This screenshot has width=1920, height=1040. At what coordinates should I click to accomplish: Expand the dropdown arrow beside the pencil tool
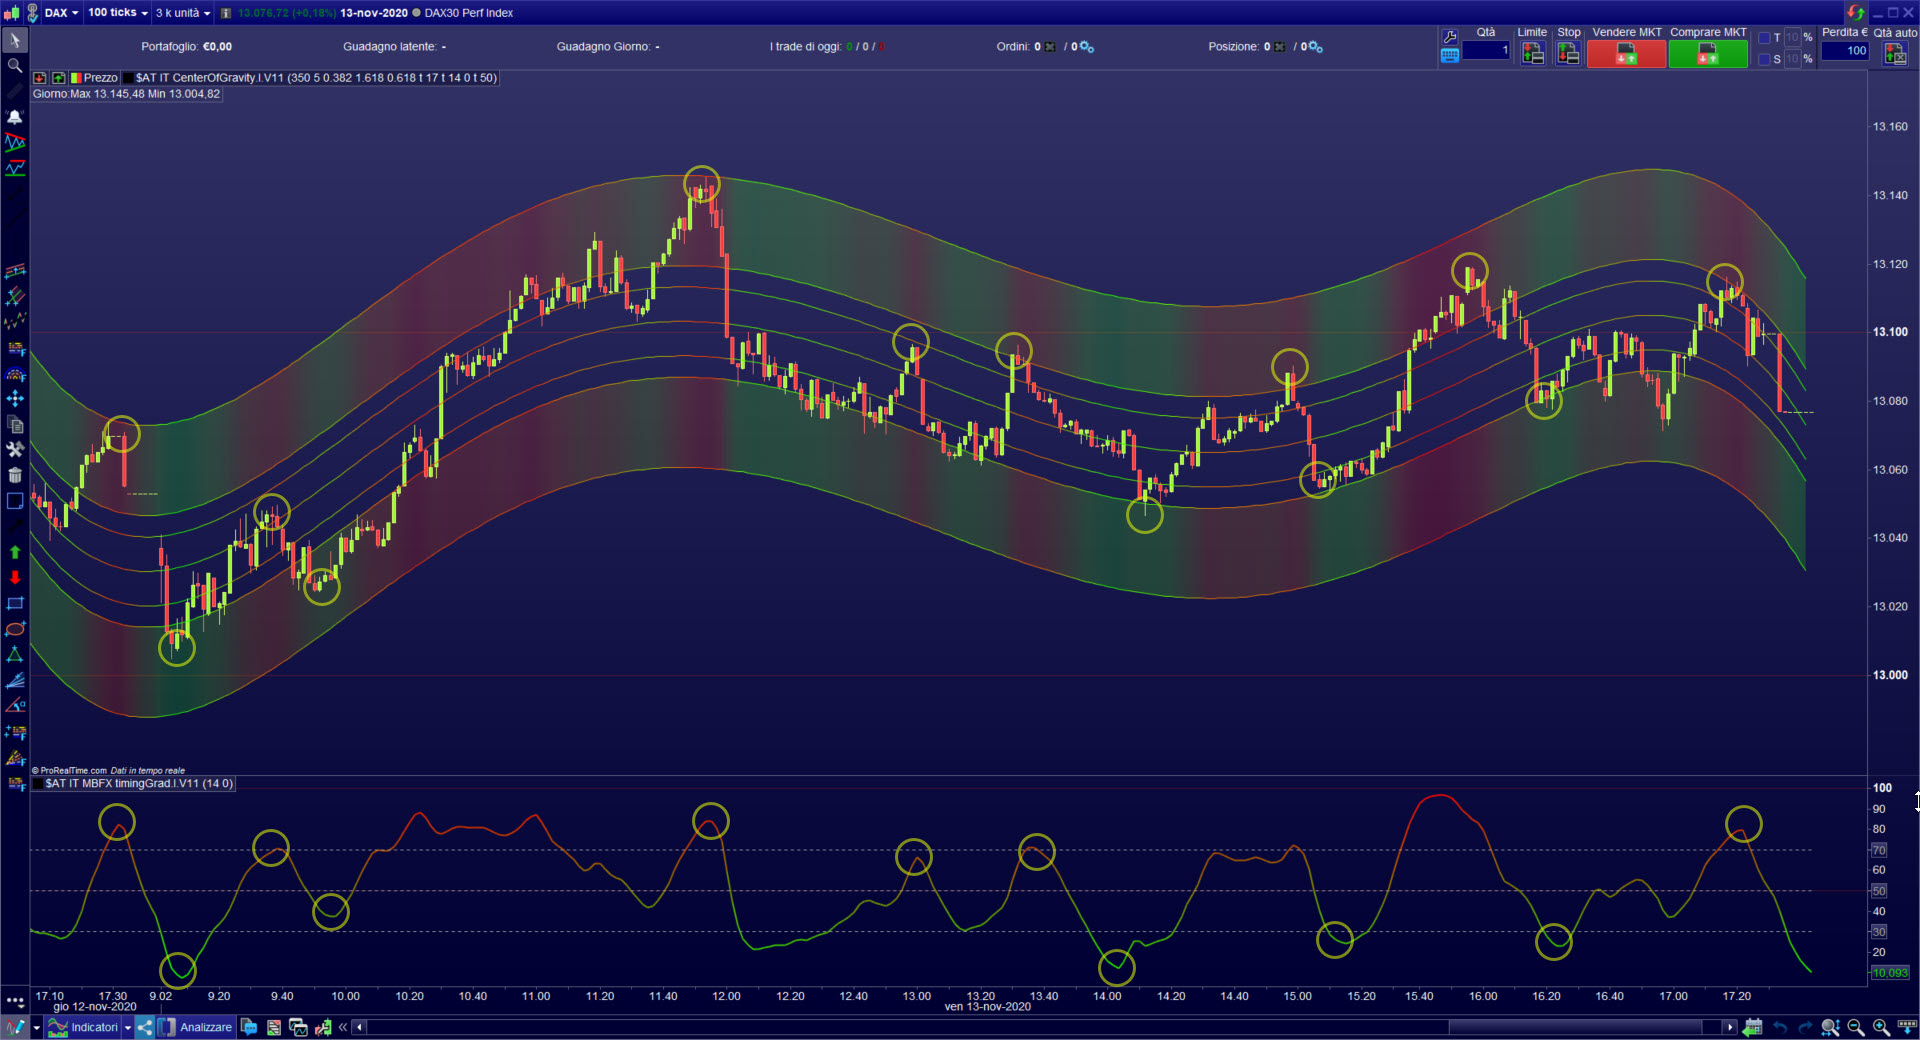coord(37,1027)
